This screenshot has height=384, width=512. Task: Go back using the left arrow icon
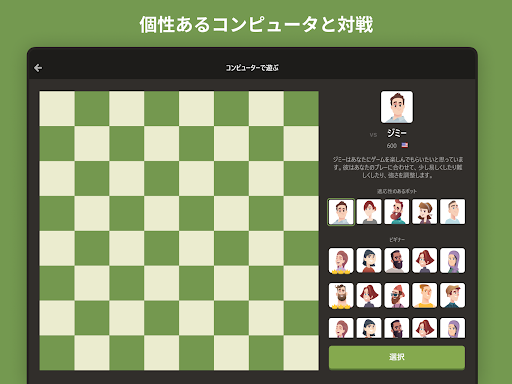[38, 68]
